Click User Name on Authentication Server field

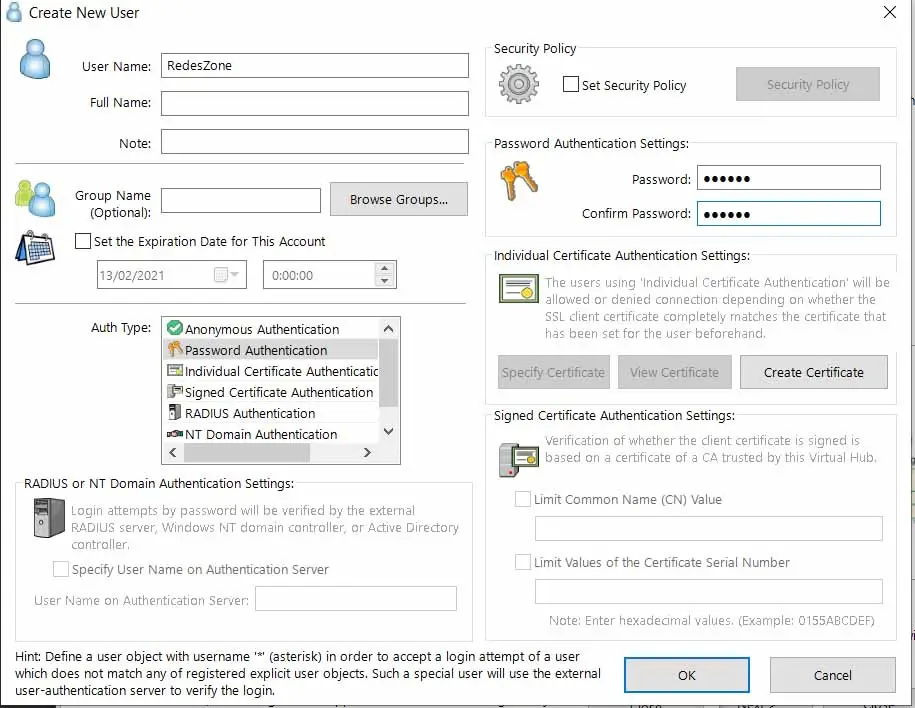tap(356, 599)
